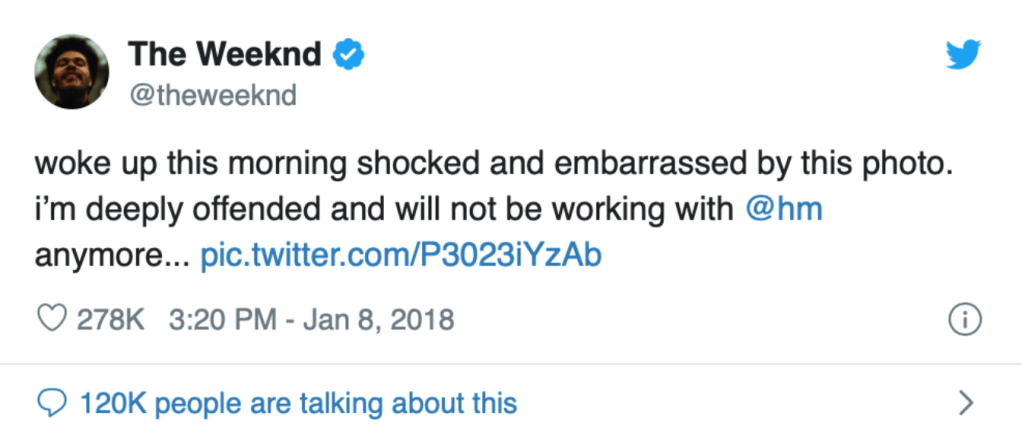The height and width of the screenshot is (435, 1022).
Task: Like the tweet with the heart icon
Action: (50, 321)
